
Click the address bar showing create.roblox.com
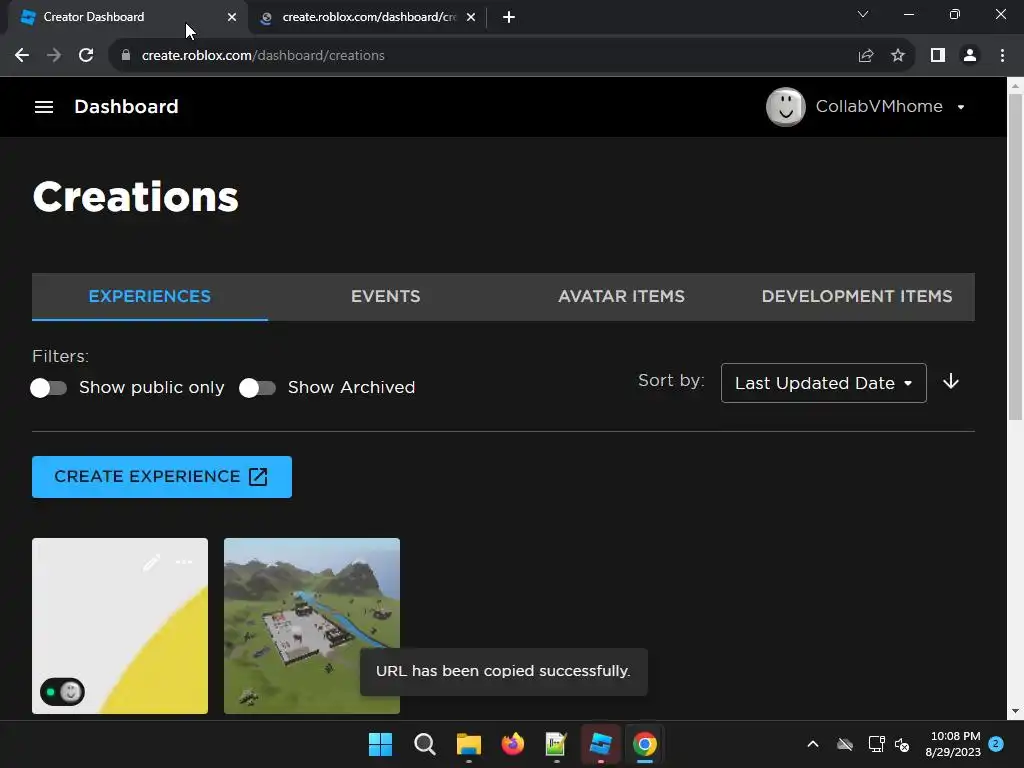point(483,56)
